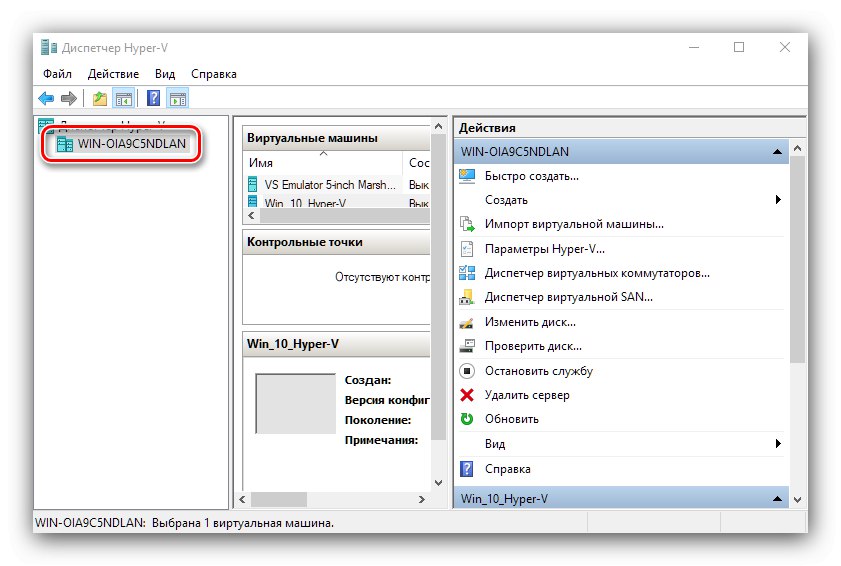Open the Действие menu
Viewport: 841px width, 566px height.
click(x=113, y=74)
